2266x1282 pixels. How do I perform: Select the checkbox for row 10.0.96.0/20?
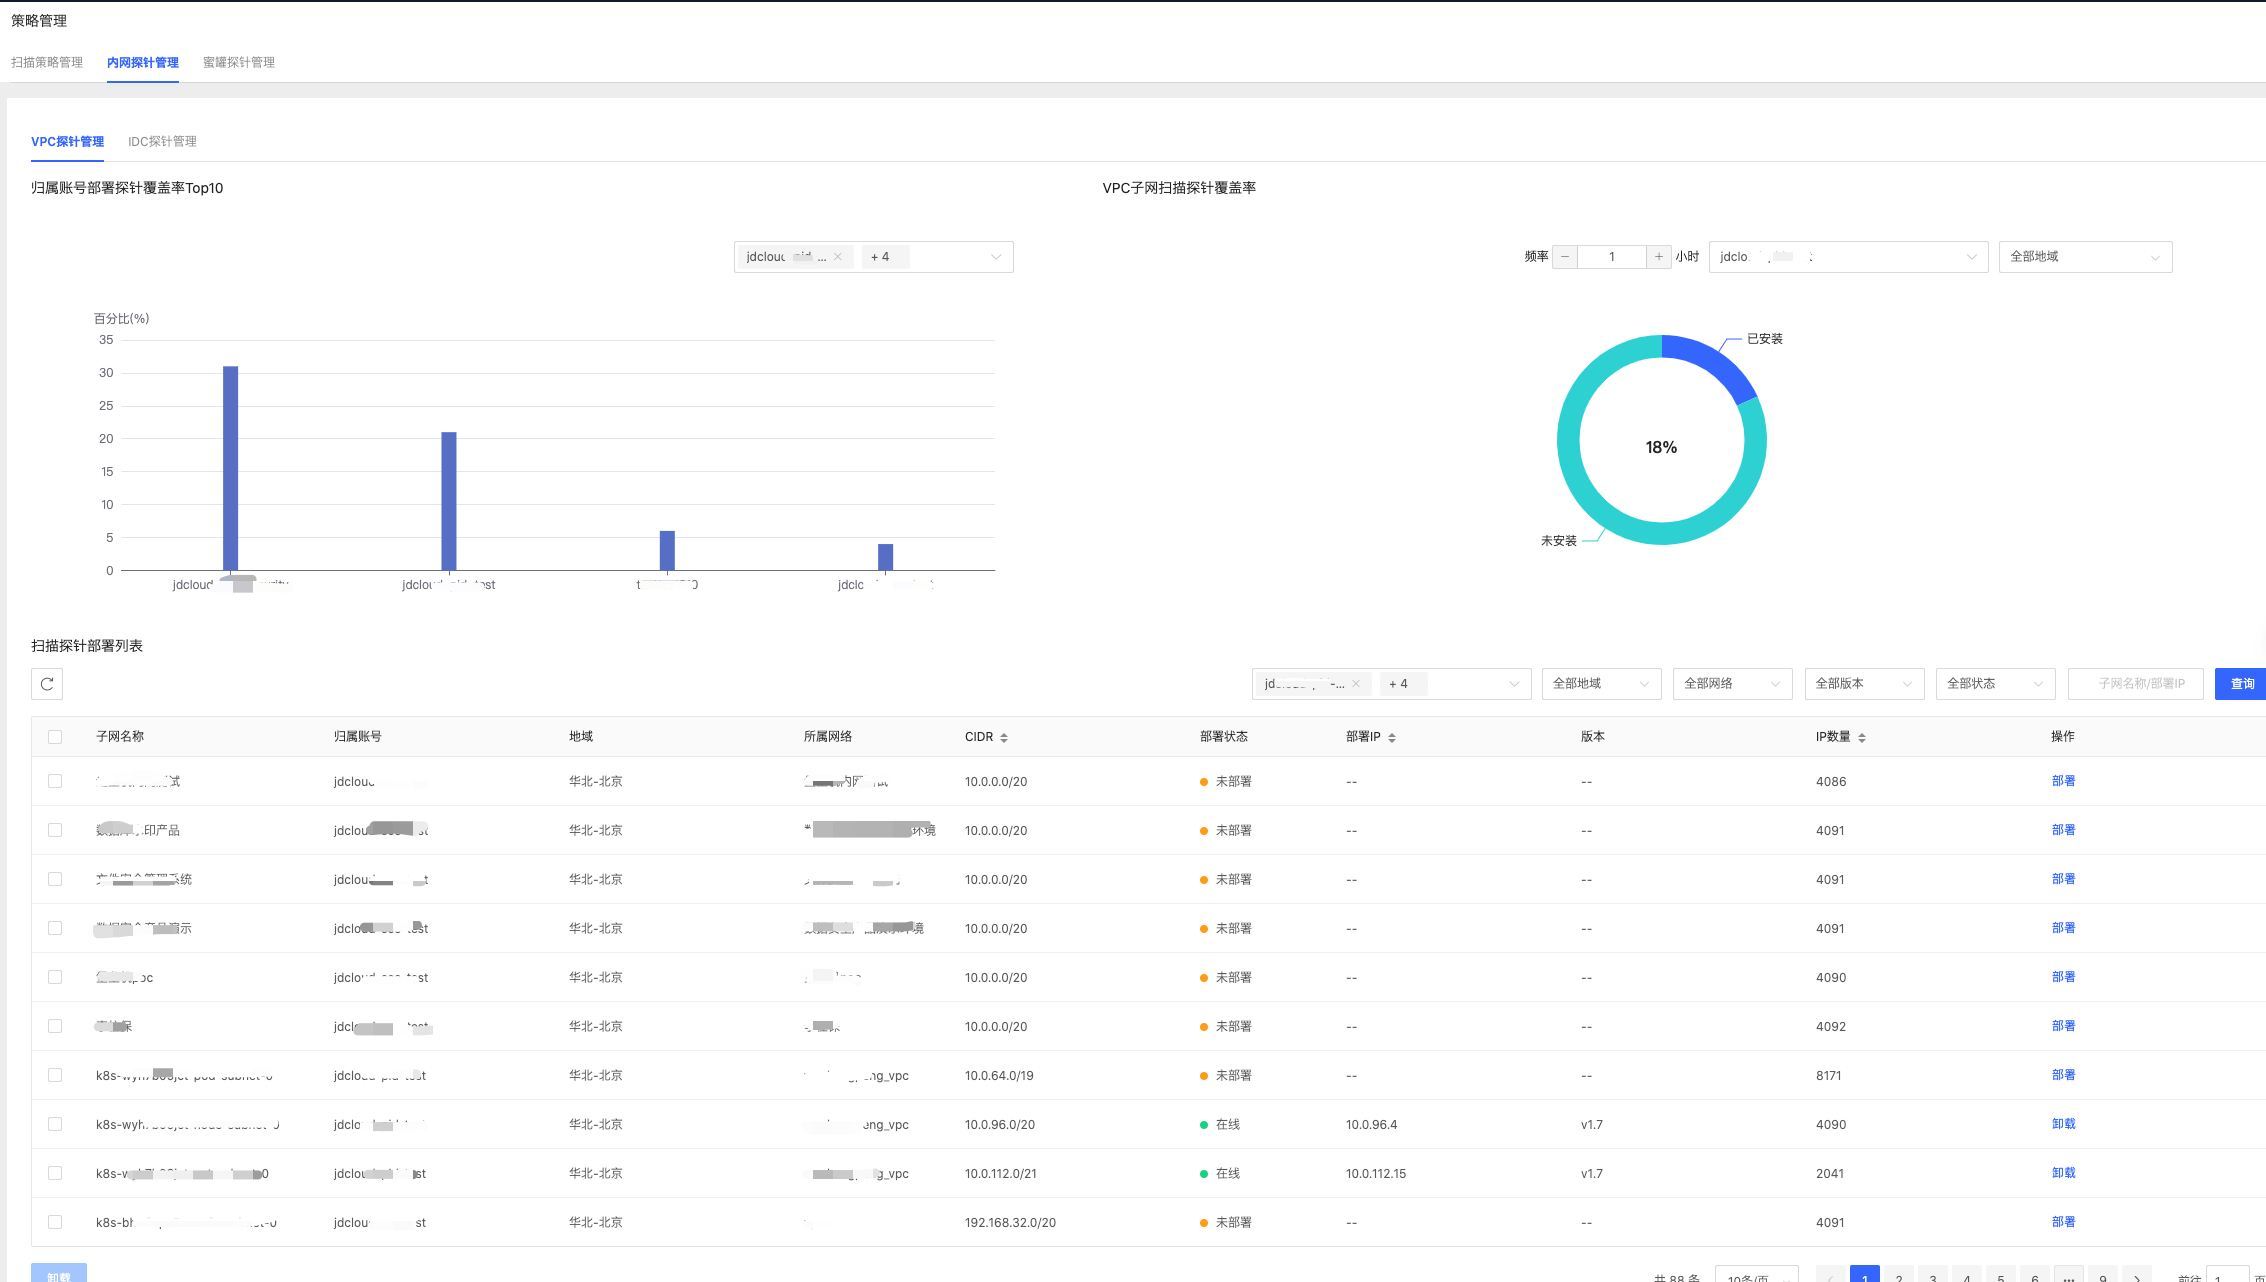(55, 1124)
